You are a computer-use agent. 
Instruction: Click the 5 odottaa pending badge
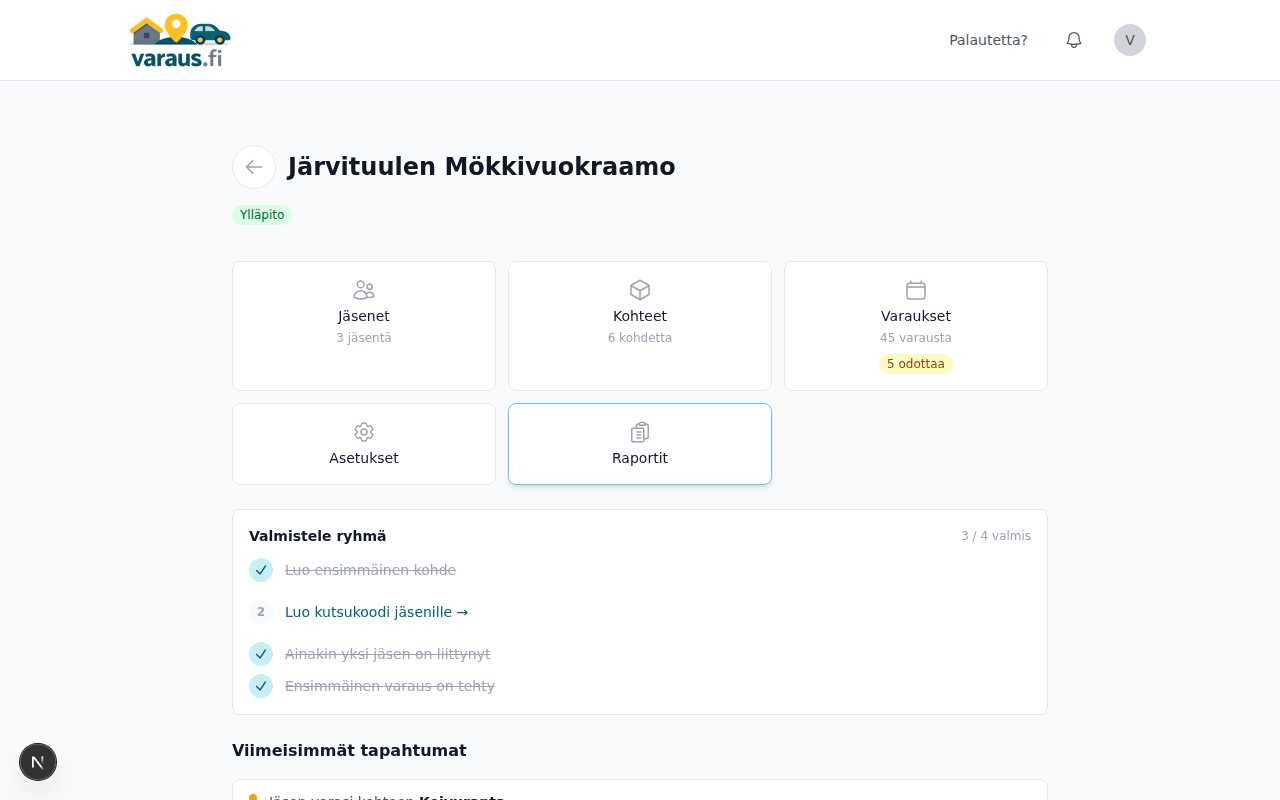click(x=916, y=364)
